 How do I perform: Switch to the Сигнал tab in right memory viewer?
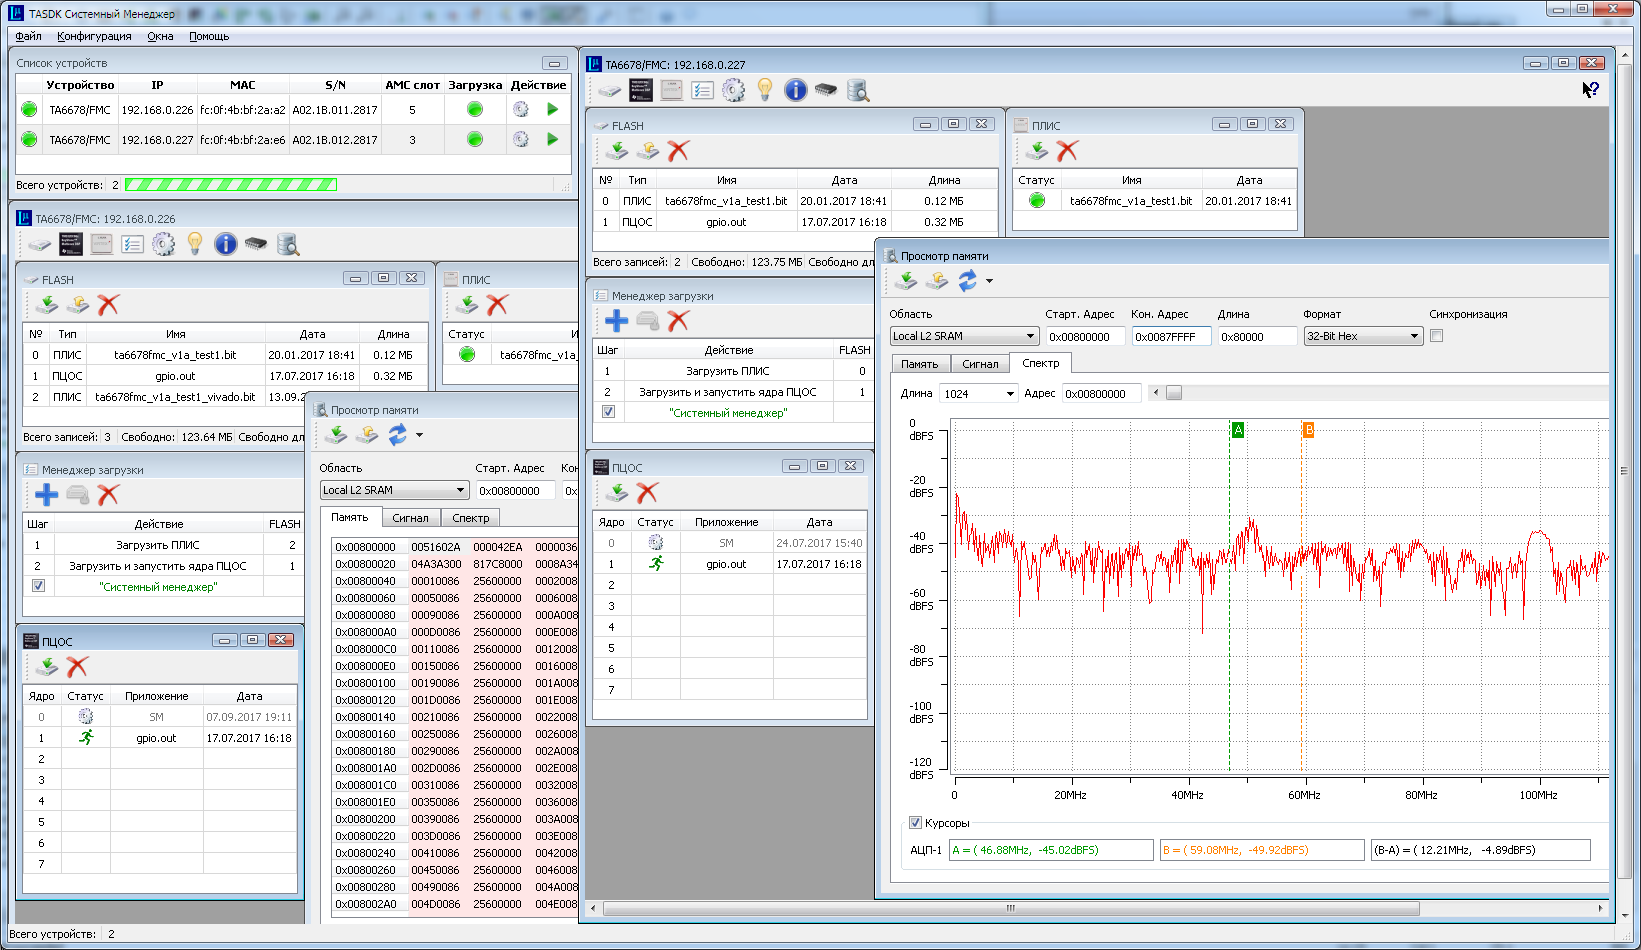(980, 364)
